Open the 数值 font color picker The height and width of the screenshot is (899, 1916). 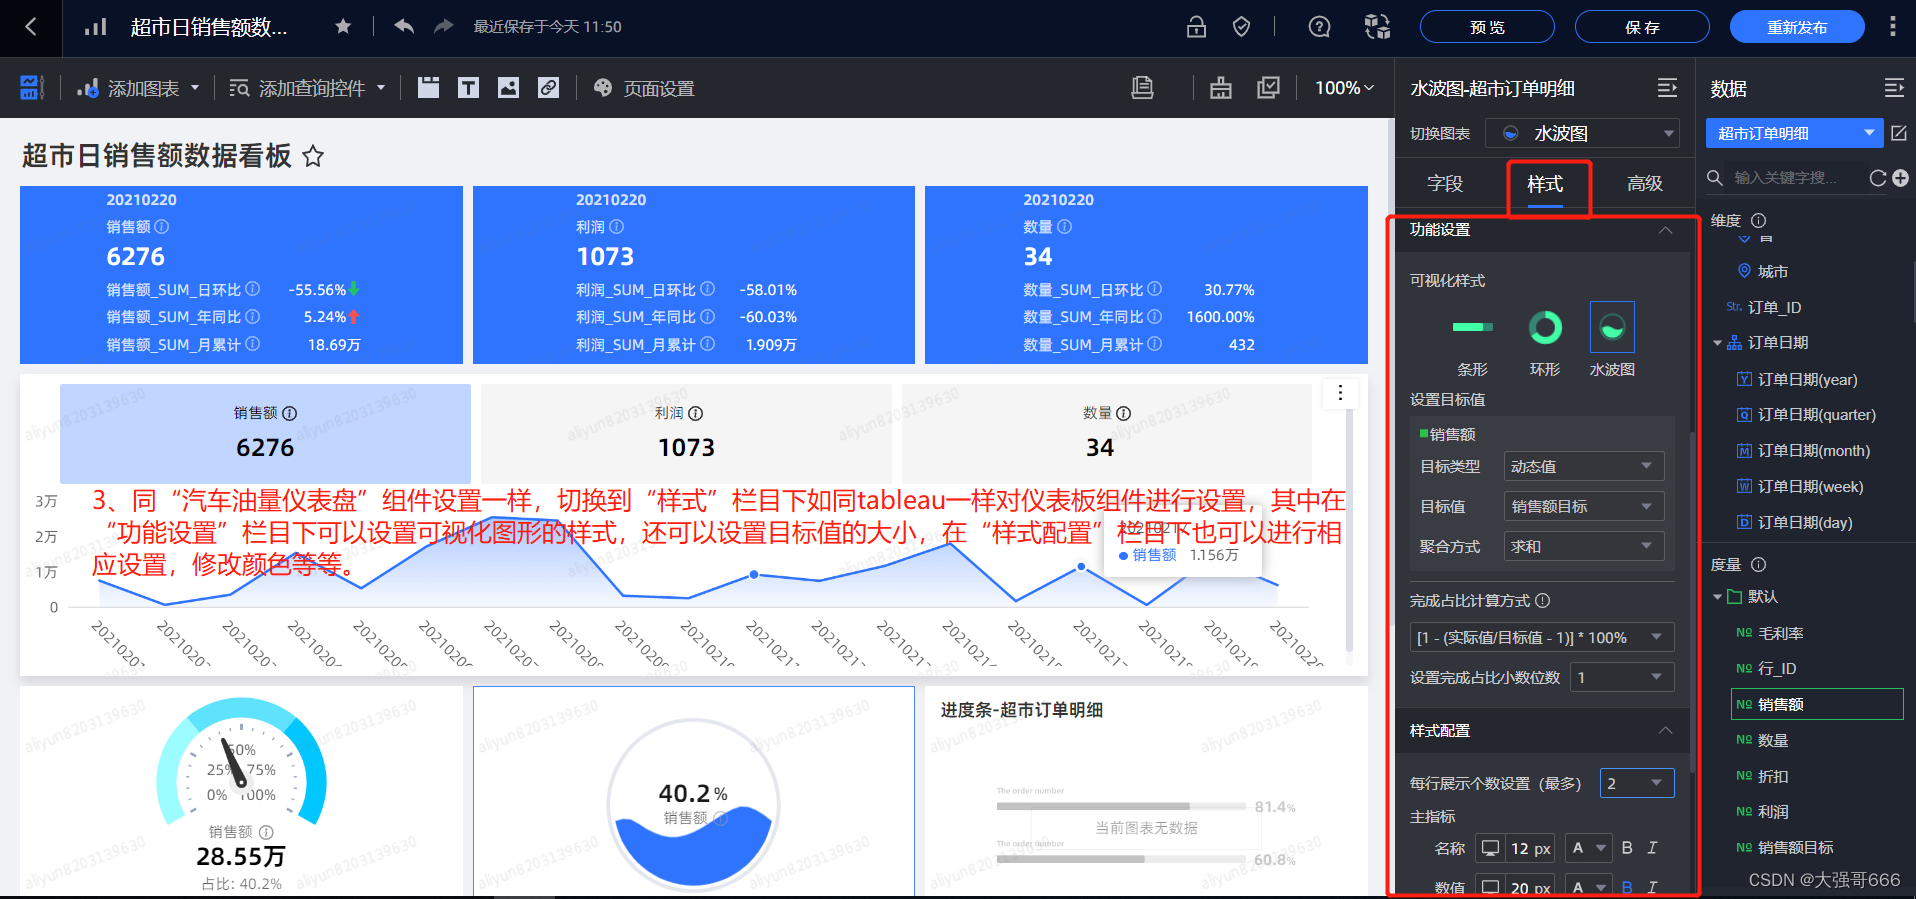[x=1588, y=887]
